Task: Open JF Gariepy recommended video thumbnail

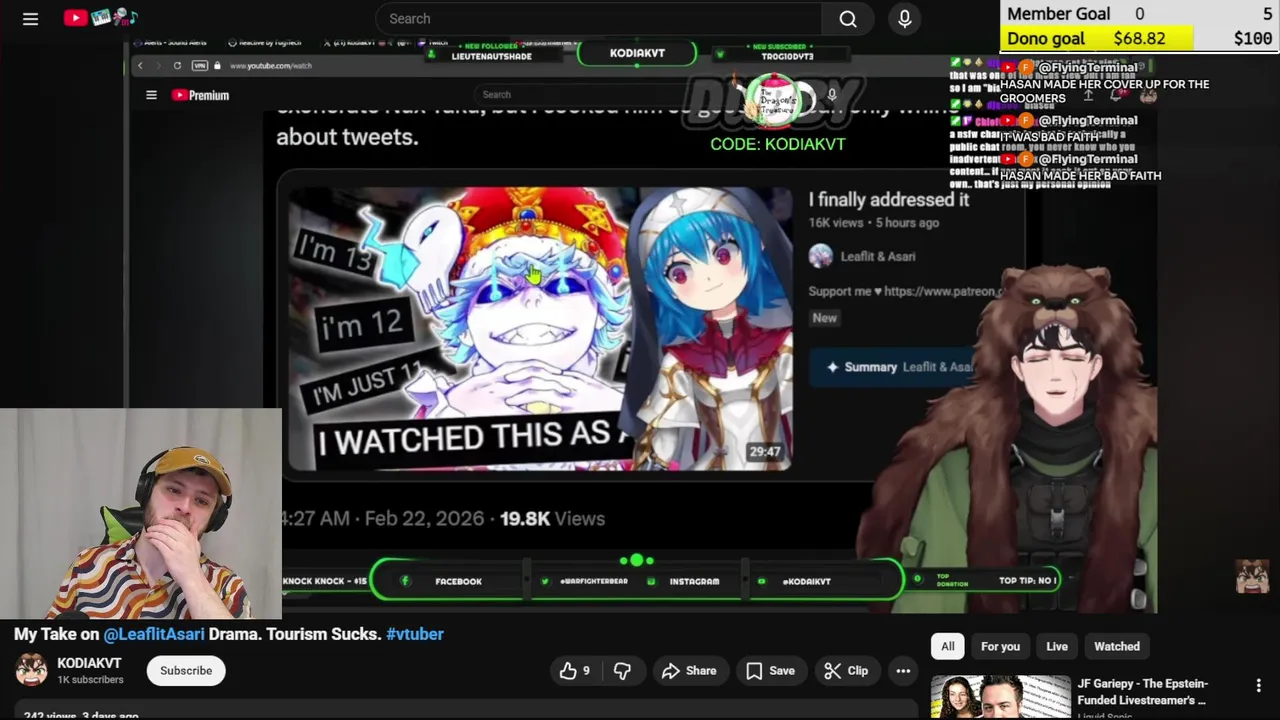Action: click(1000, 697)
